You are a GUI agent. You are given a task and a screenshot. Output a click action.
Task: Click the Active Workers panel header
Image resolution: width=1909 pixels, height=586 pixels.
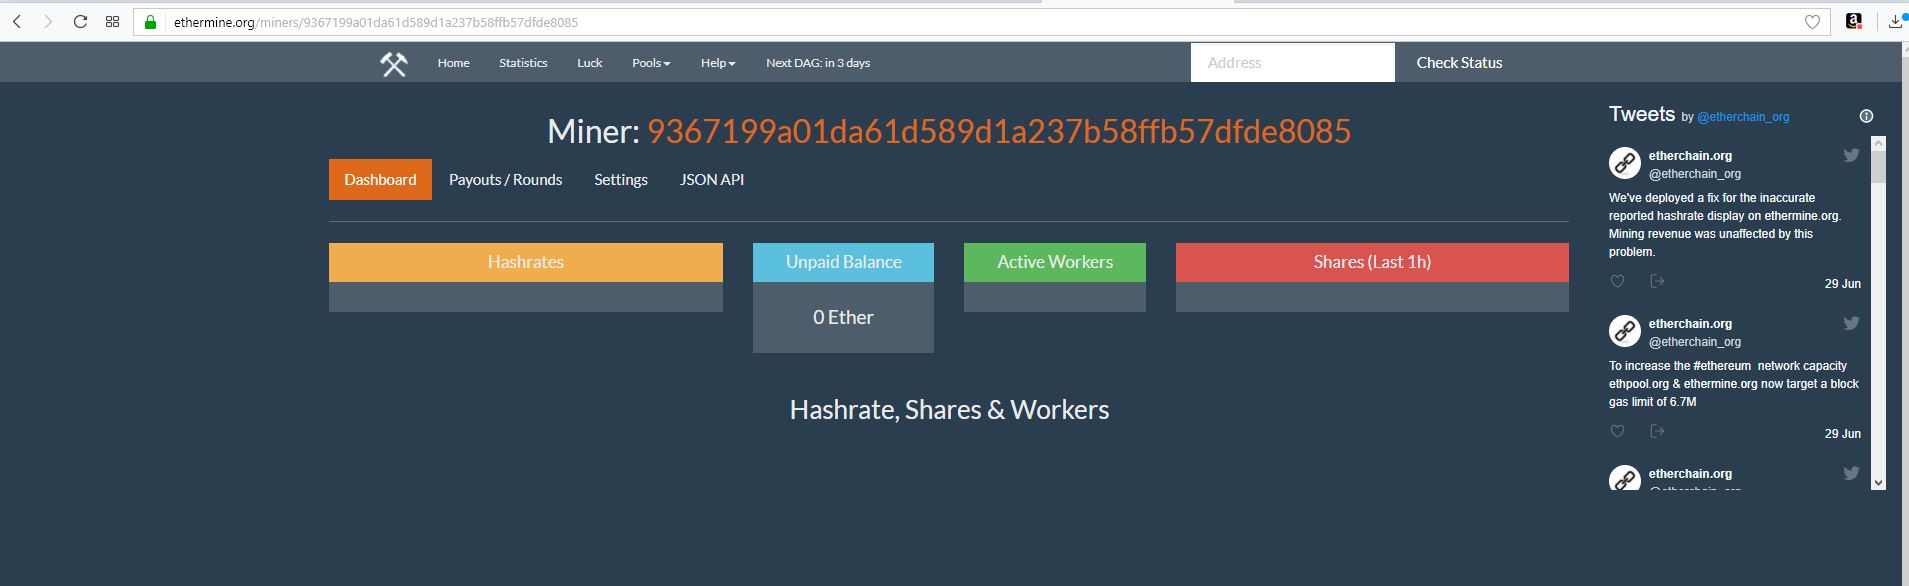(x=1055, y=262)
